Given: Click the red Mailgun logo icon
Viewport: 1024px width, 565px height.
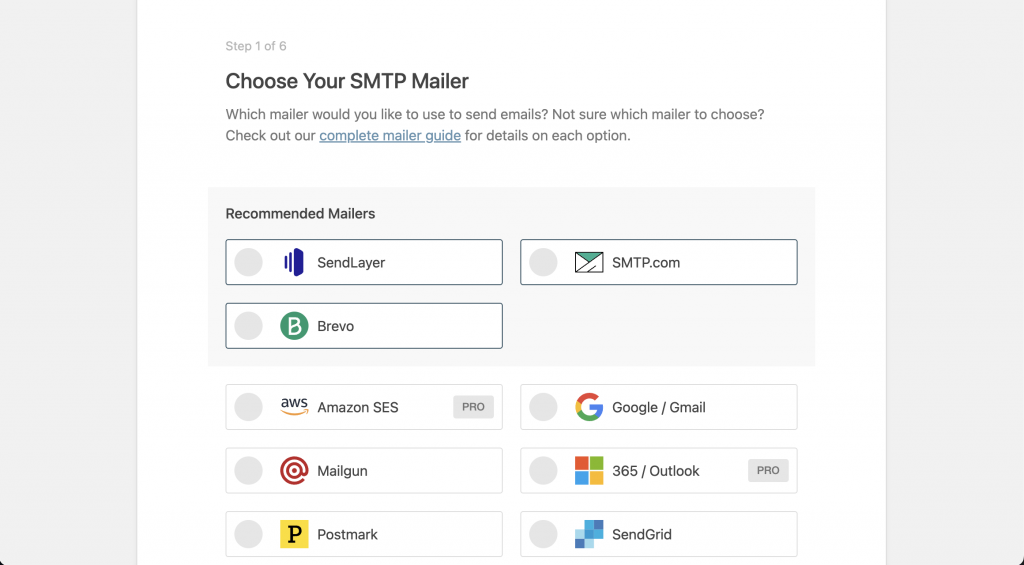Looking at the screenshot, I should click(294, 471).
